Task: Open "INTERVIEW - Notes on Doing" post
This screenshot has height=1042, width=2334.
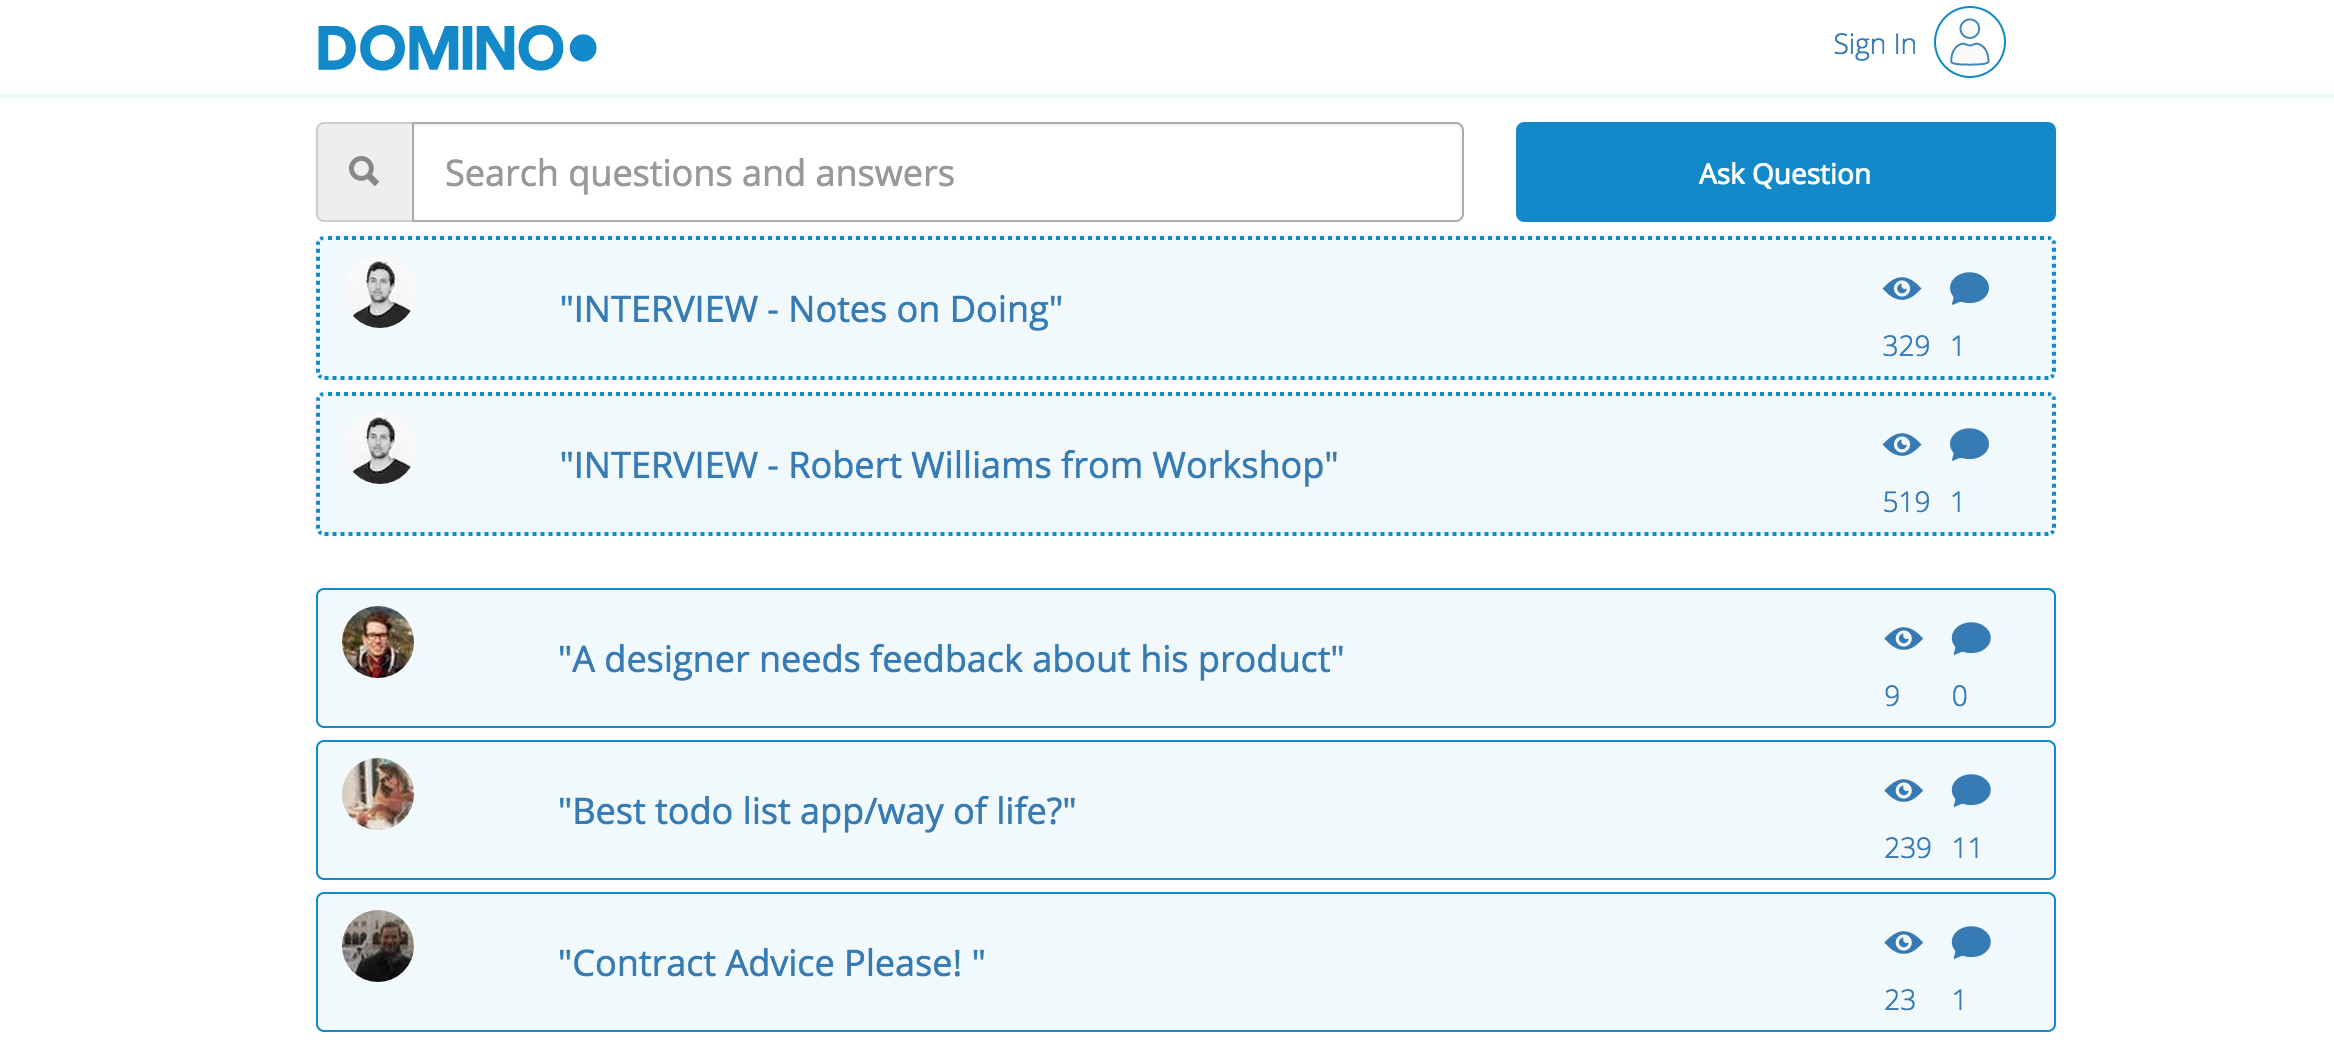Action: pos(810,309)
